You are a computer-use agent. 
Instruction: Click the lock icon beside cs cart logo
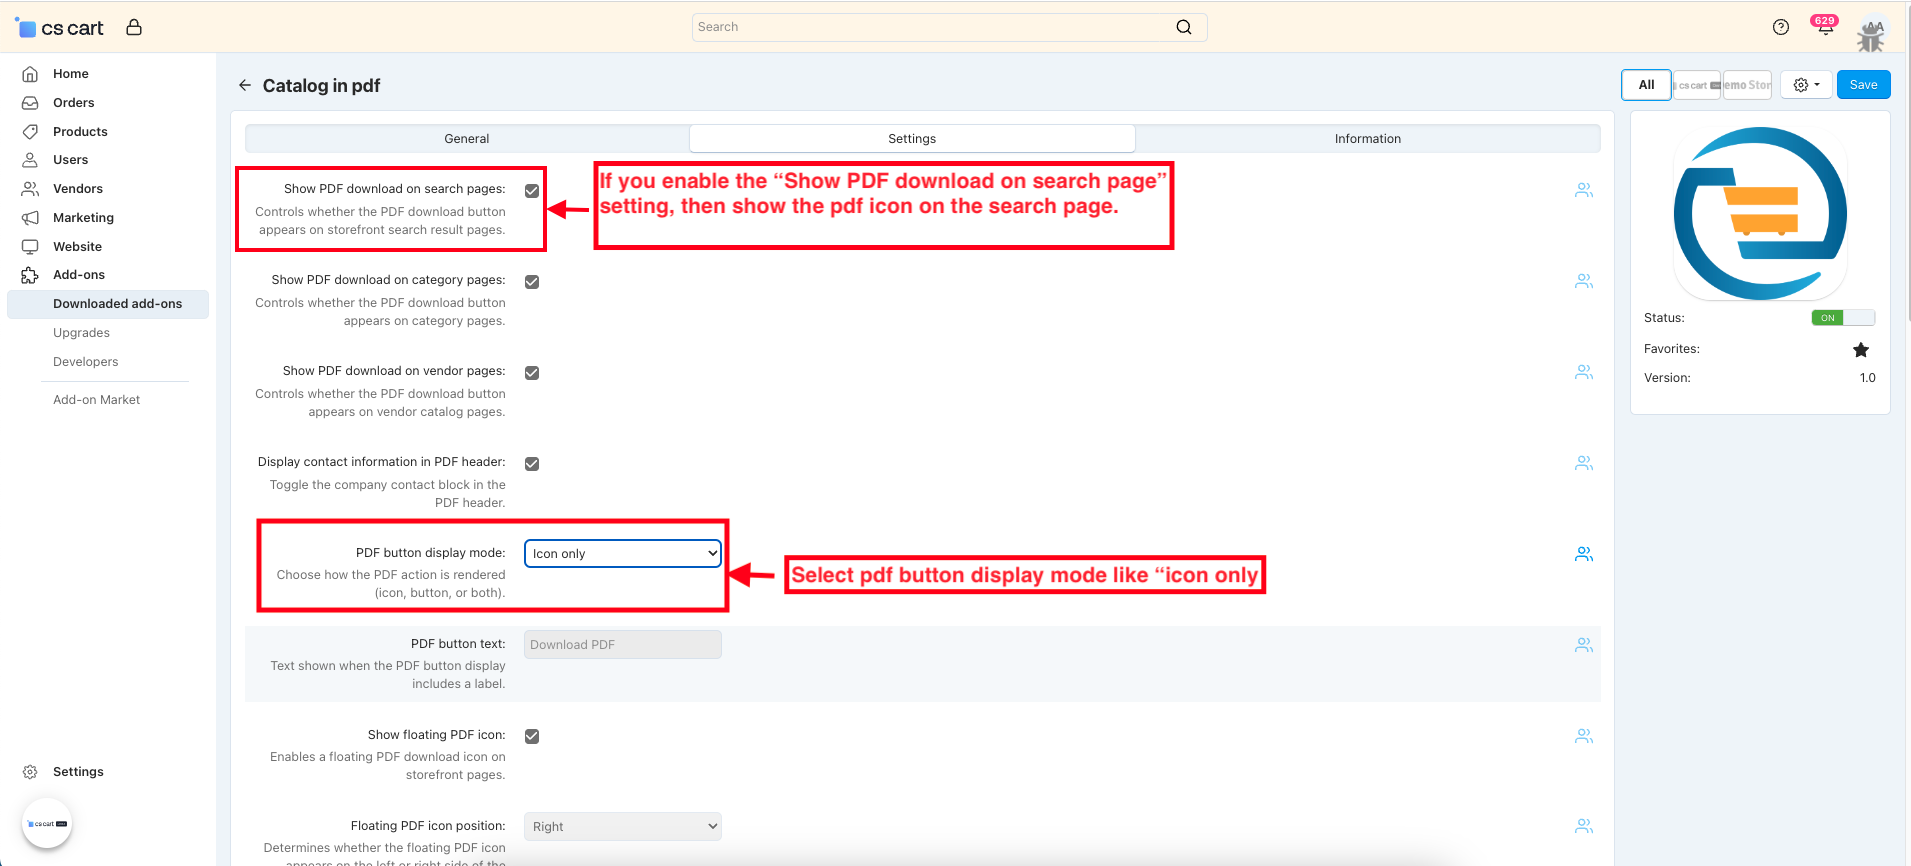134,27
